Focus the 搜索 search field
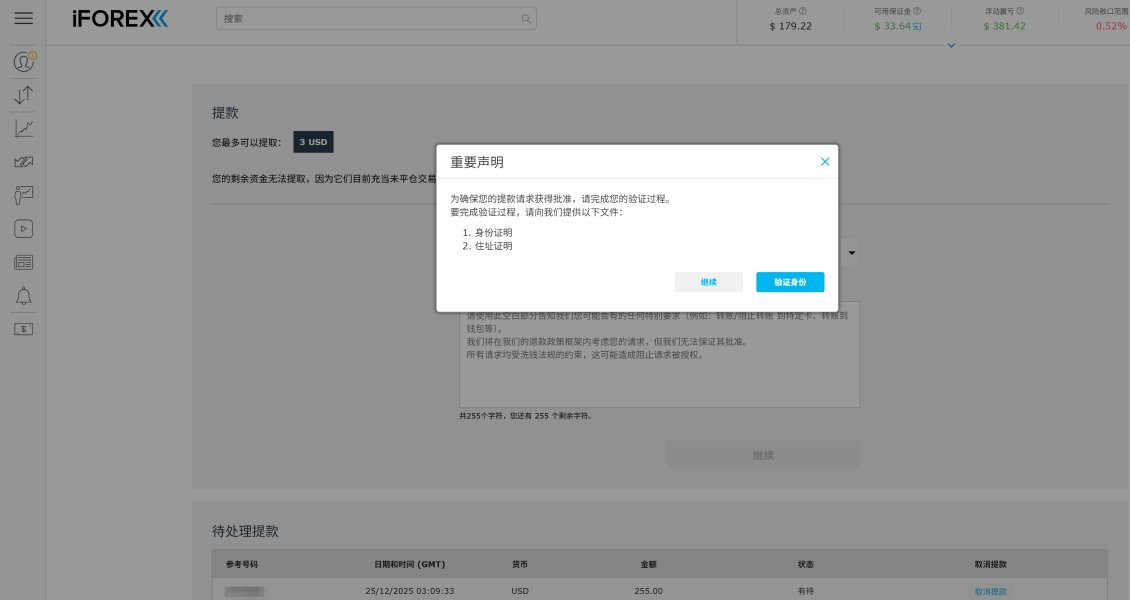This screenshot has width=1130, height=600. pos(375,19)
